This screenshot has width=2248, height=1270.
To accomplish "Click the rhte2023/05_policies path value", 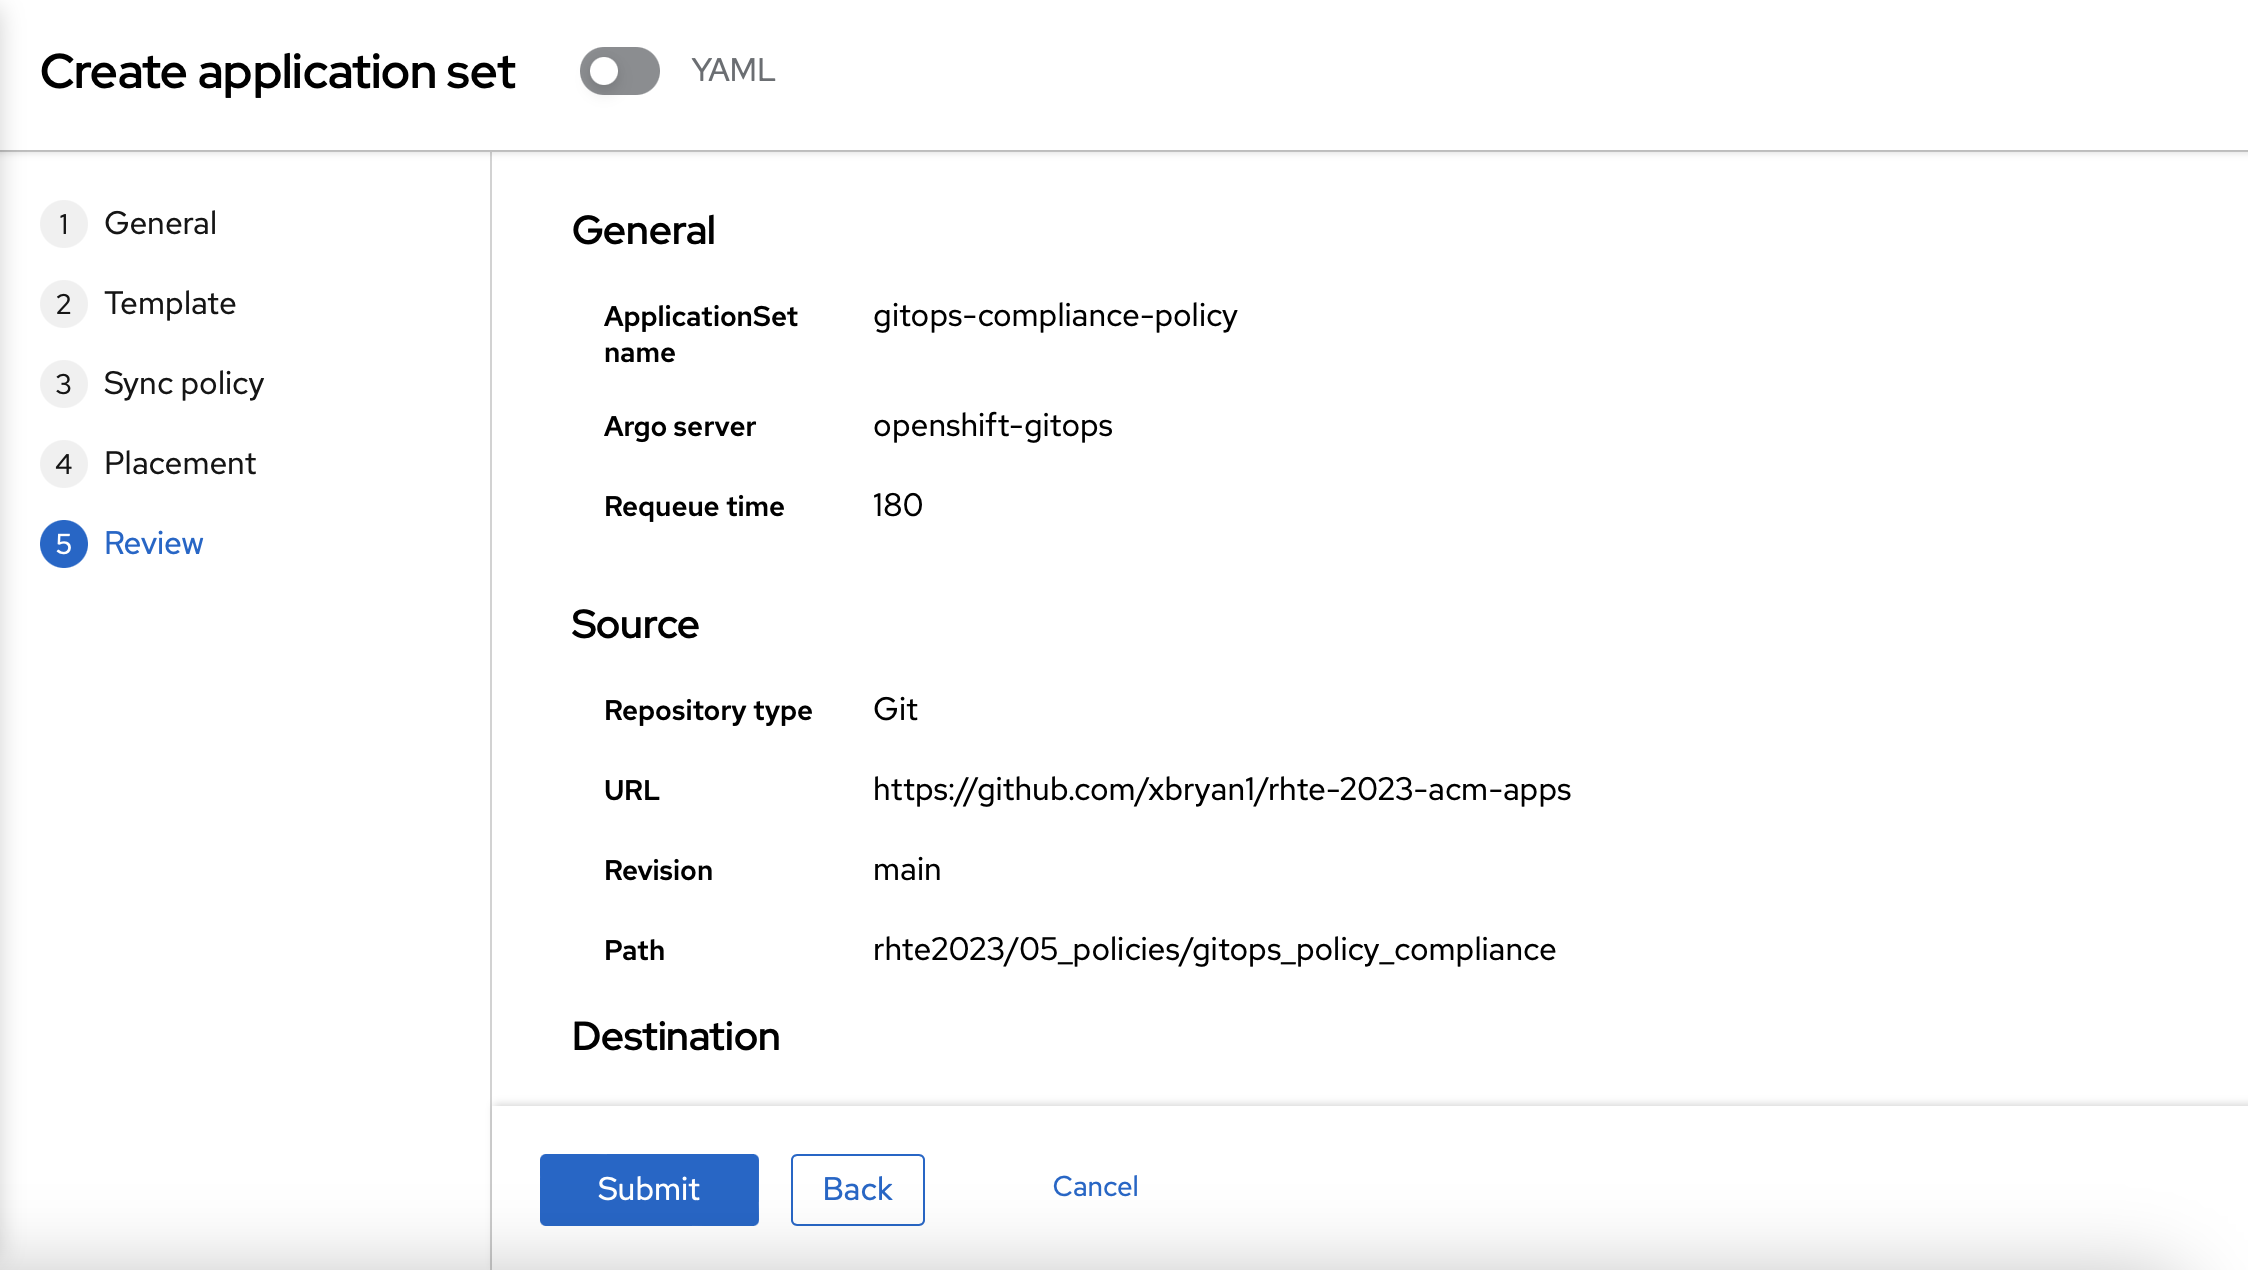I will pyautogui.click(x=1214, y=950).
